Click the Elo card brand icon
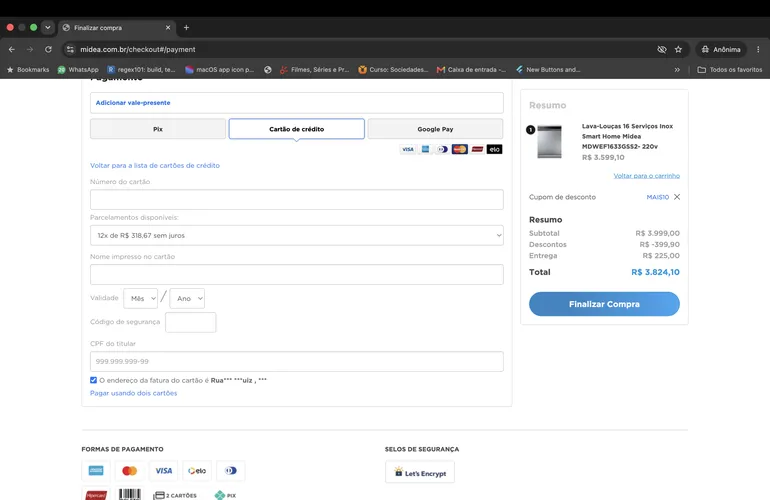770x500 pixels. point(495,149)
